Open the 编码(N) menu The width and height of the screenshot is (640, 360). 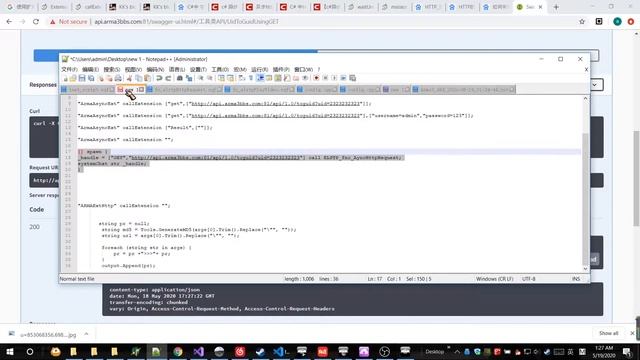155,69
